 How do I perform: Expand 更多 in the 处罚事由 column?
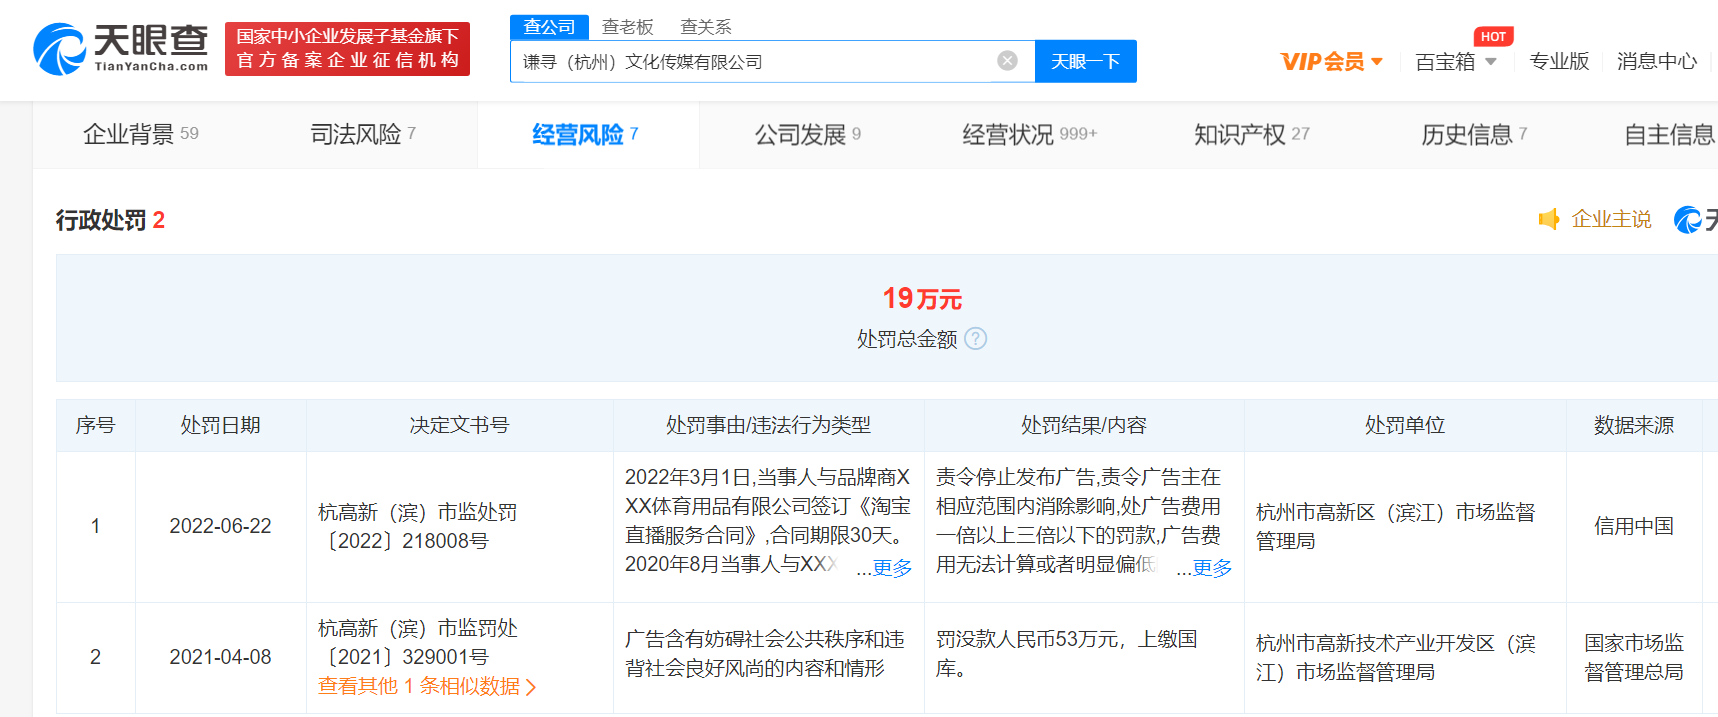(892, 568)
